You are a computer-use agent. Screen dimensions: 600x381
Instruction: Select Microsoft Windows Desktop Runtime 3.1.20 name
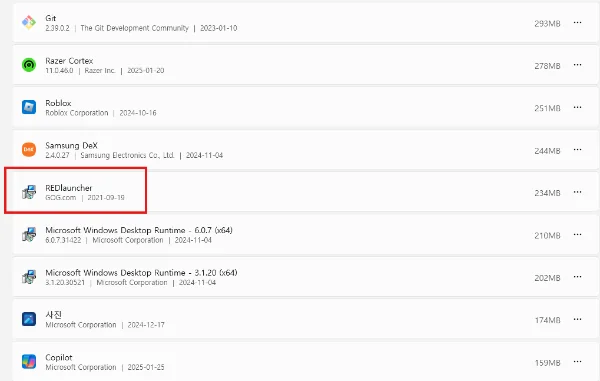point(141,273)
